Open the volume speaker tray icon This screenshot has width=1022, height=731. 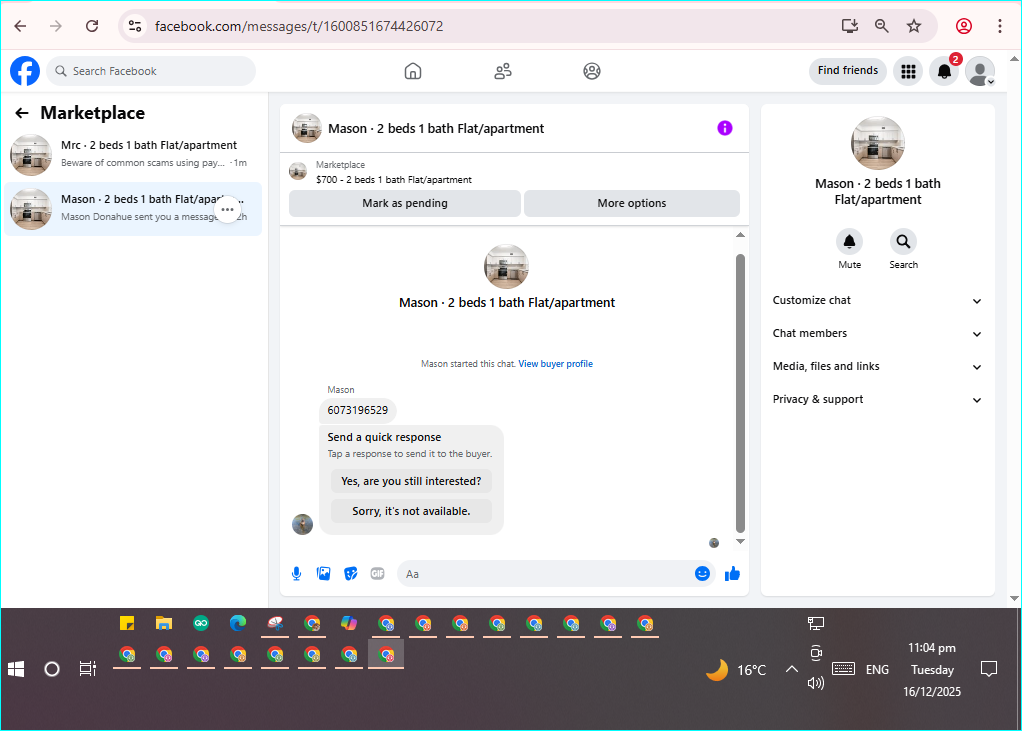point(815,683)
